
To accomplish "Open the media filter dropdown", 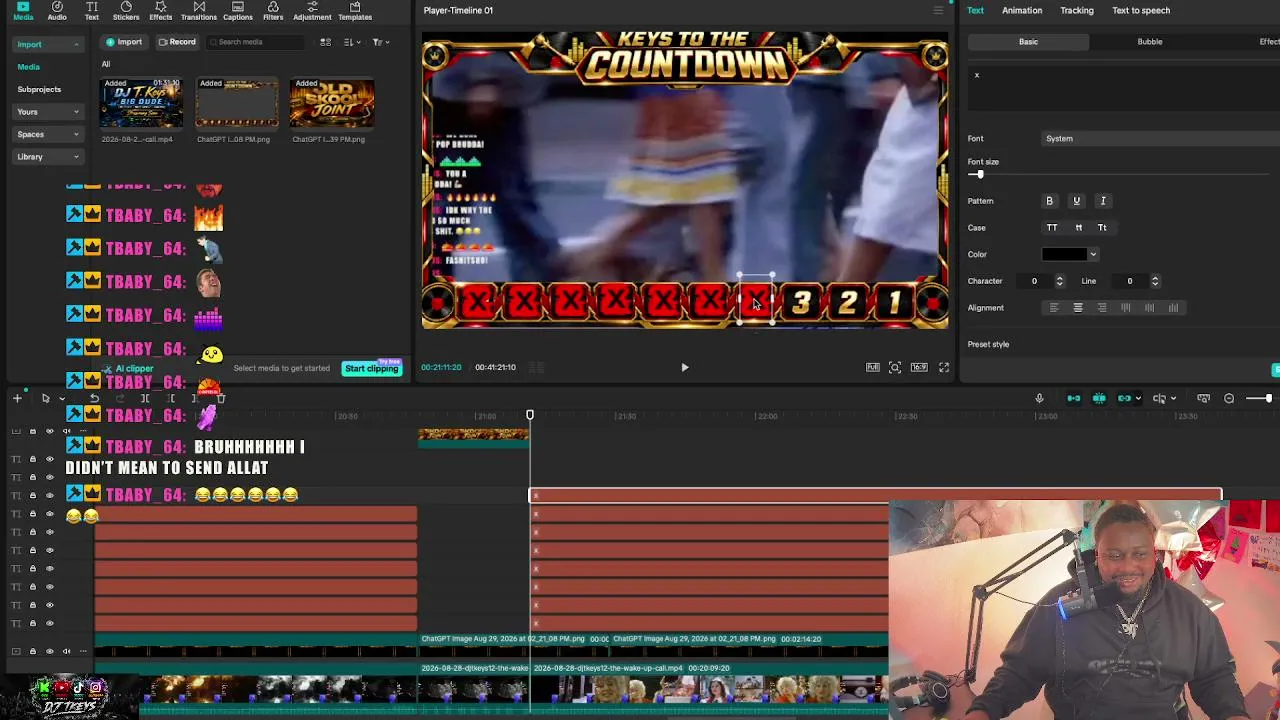I will [380, 42].
